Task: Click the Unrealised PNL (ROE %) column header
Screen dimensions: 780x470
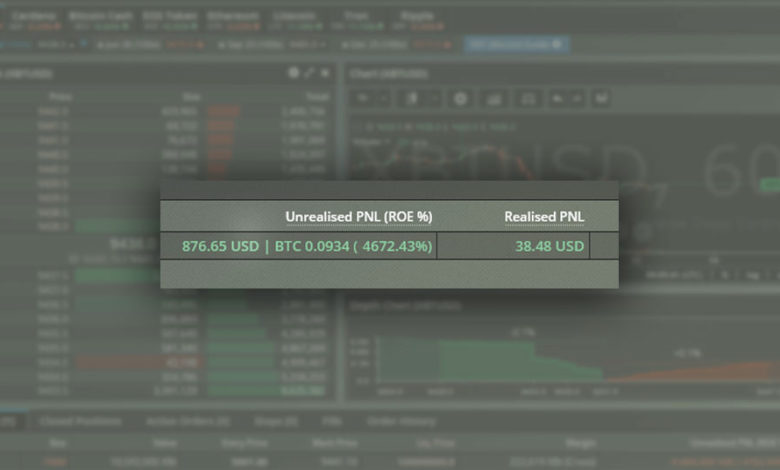Action: [359, 217]
